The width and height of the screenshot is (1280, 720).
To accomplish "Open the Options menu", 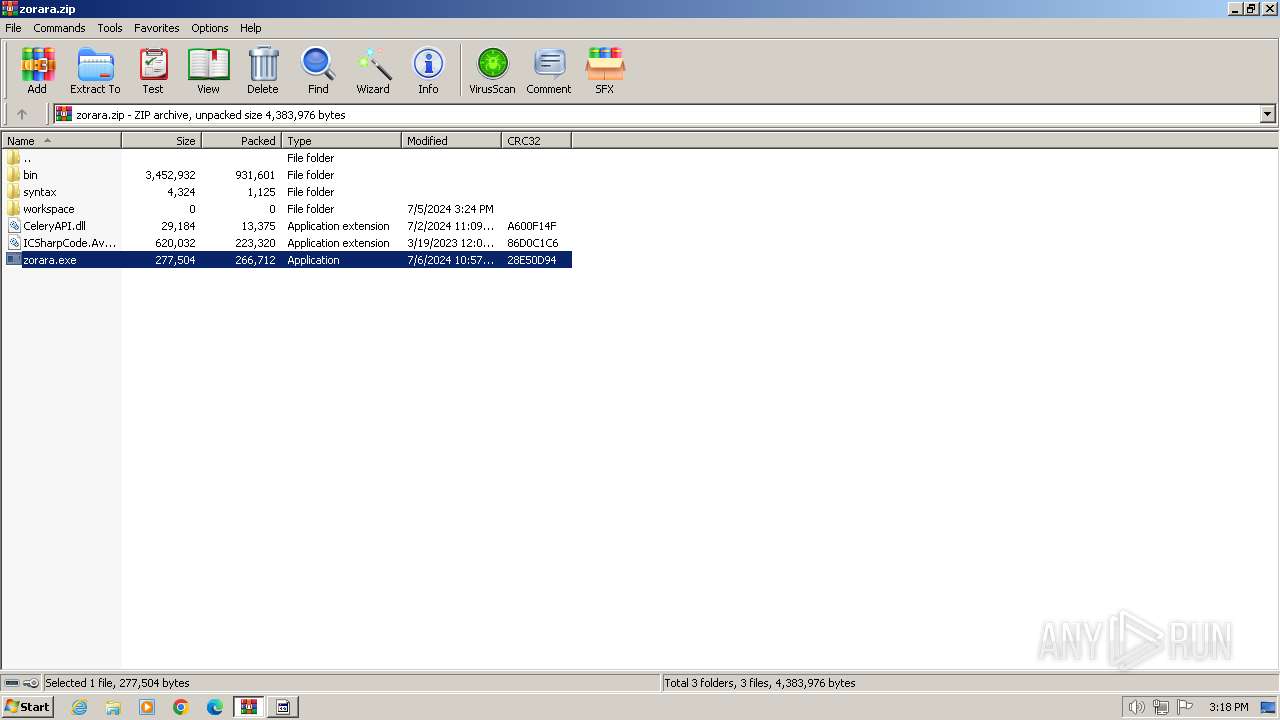I will click(x=210, y=28).
